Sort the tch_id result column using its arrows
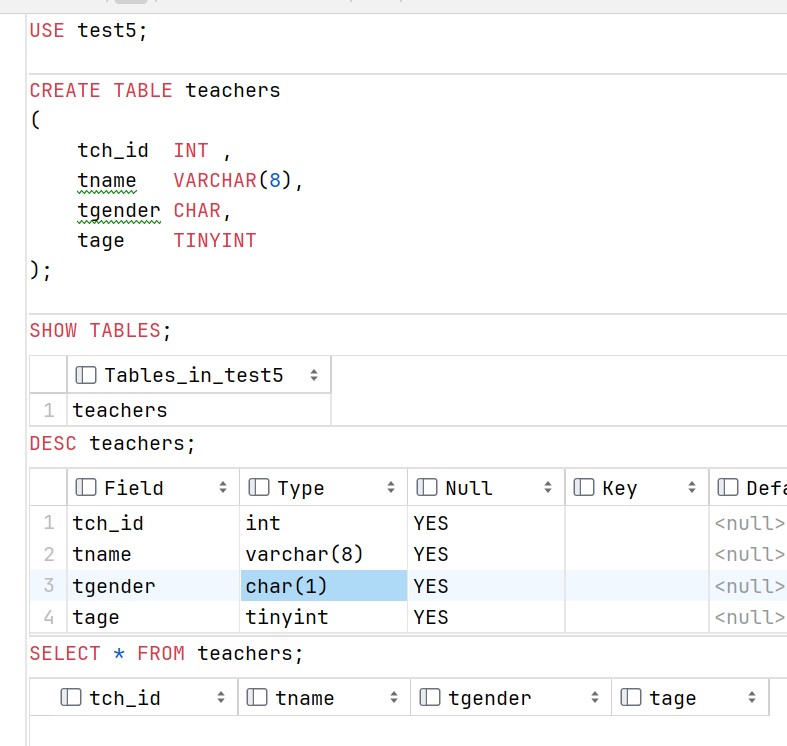Image resolution: width=787 pixels, height=746 pixels. point(221,697)
